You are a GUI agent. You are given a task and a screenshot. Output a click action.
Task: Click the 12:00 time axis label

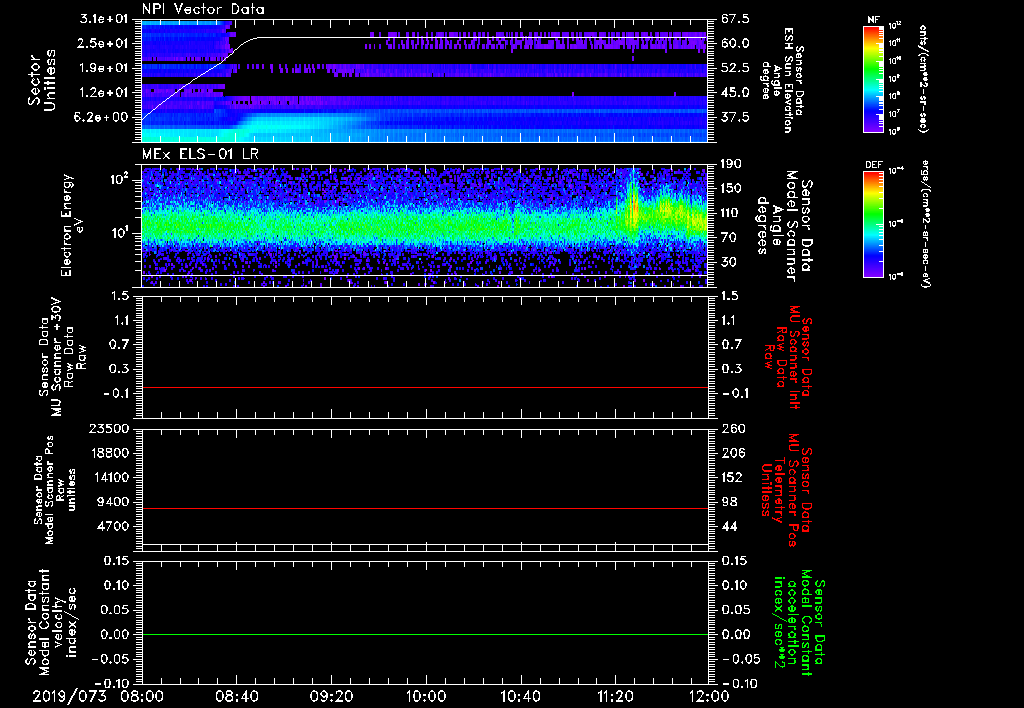[x=708, y=694]
